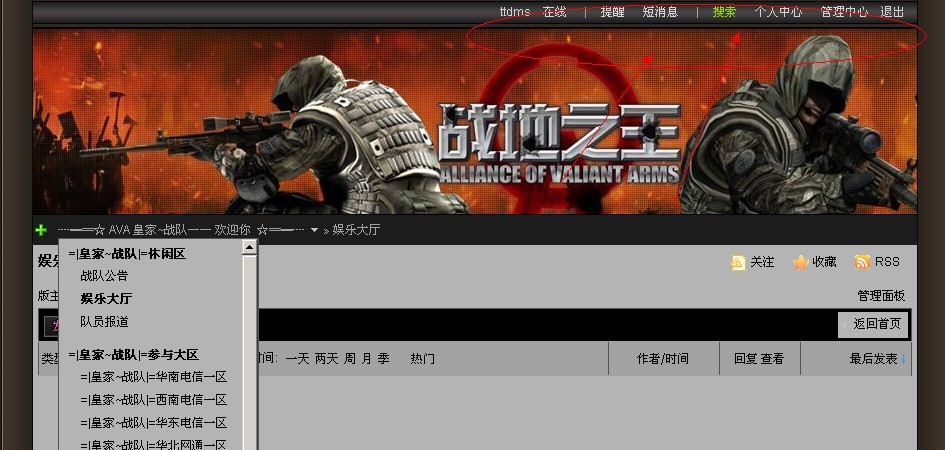The image size is (945, 450).
Task: Open 提醒 notifications in top bar
Action: [x=612, y=11]
